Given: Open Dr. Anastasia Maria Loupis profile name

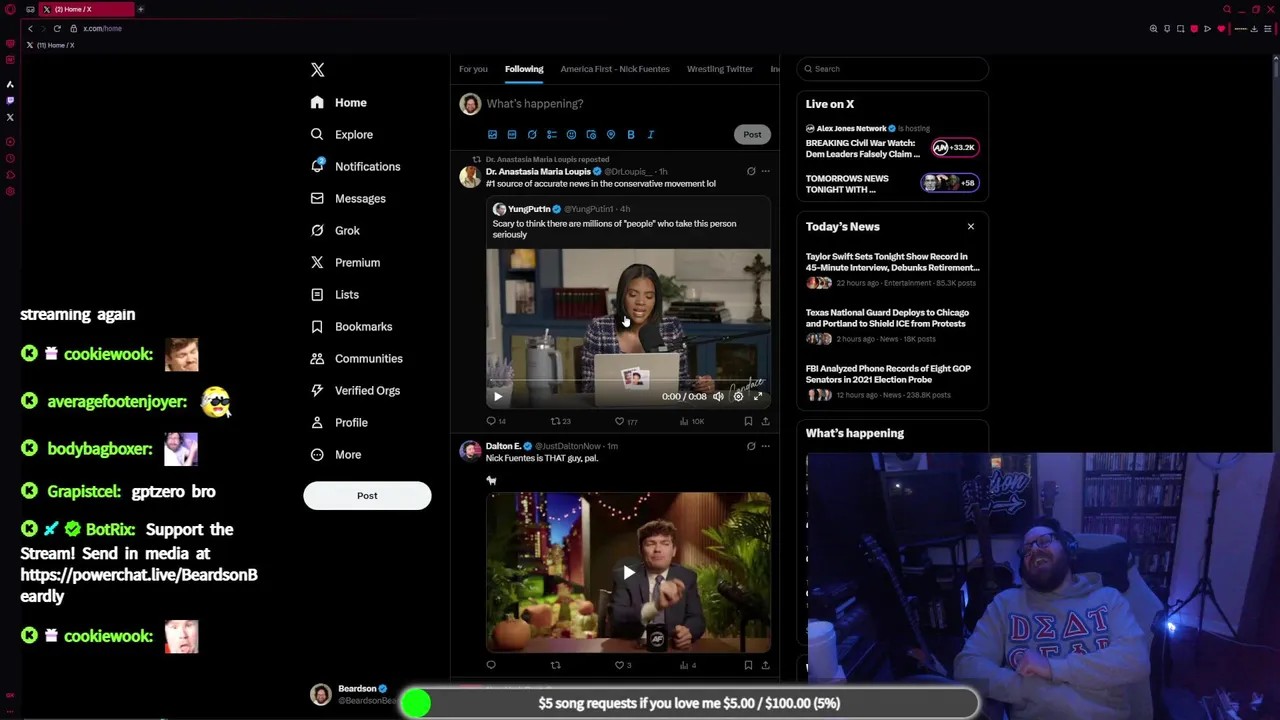Looking at the screenshot, I should pos(538,172).
